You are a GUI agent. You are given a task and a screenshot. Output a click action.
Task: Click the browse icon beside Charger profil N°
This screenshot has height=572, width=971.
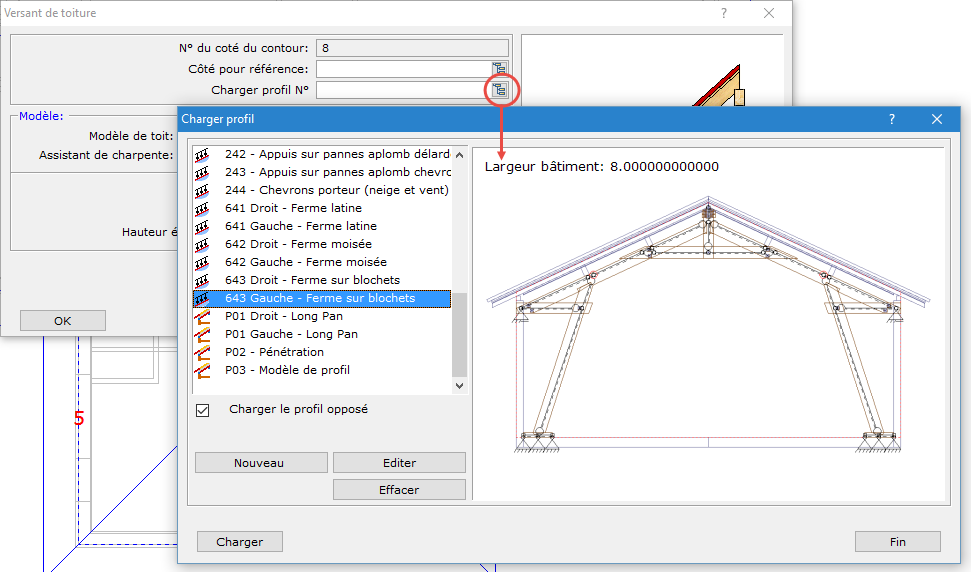[x=499, y=90]
